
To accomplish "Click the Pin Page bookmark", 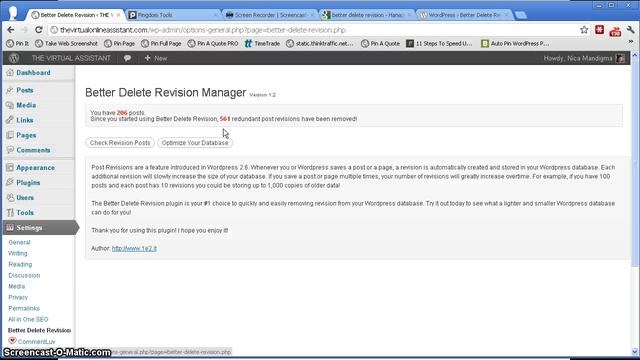I will pyautogui.click(x=119, y=43).
